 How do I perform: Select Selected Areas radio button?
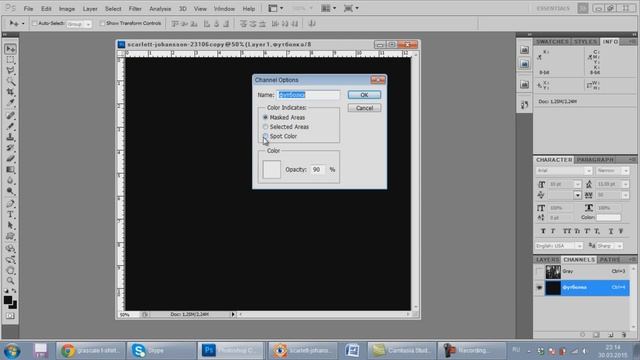click(265, 127)
